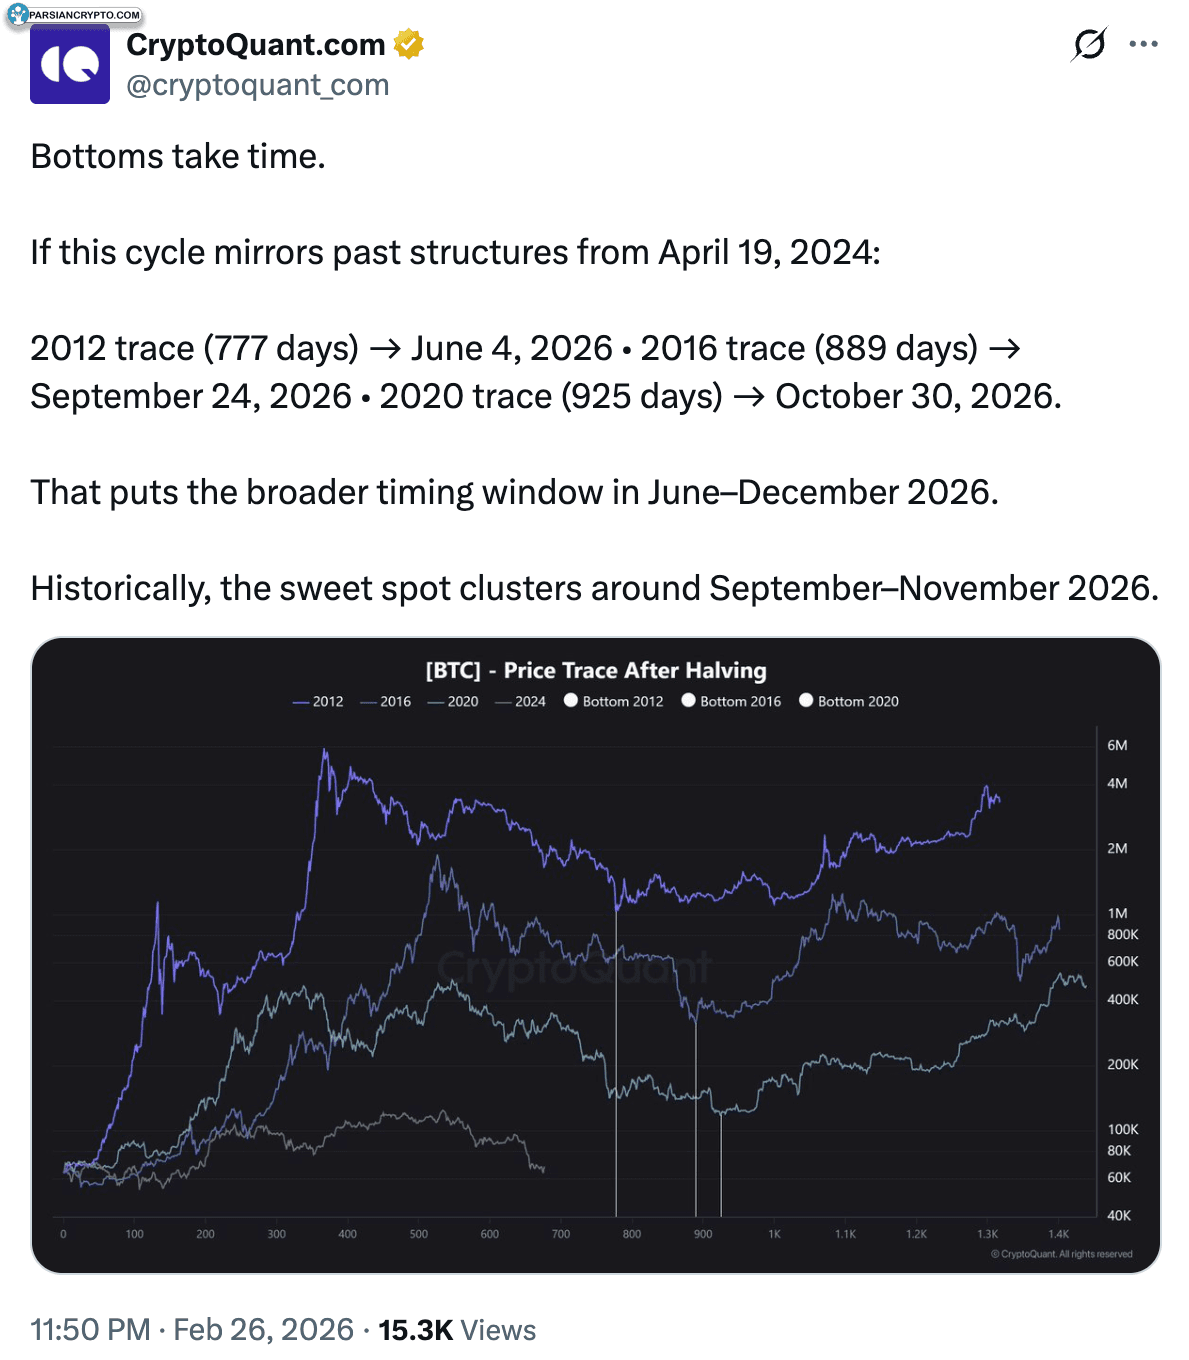
Task: Toggle the Bottom 2020 legend marker
Action: tap(849, 702)
